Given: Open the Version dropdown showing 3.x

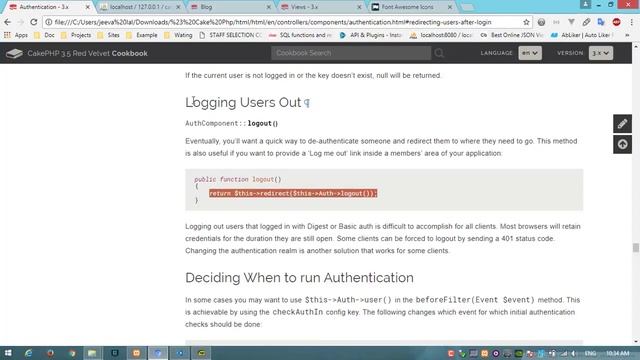Looking at the screenshot, I should [600, 53].
